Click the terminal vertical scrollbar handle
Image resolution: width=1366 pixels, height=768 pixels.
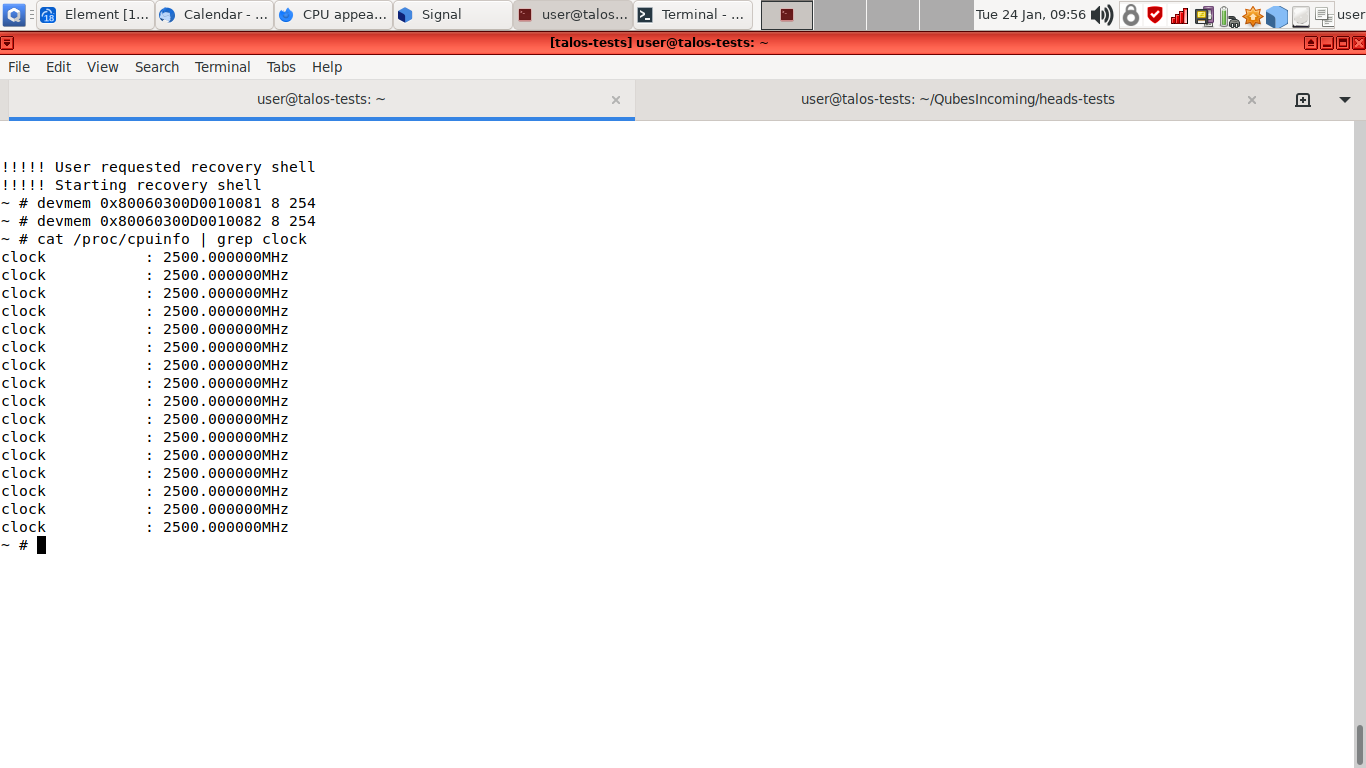[x=1360, y=744]
